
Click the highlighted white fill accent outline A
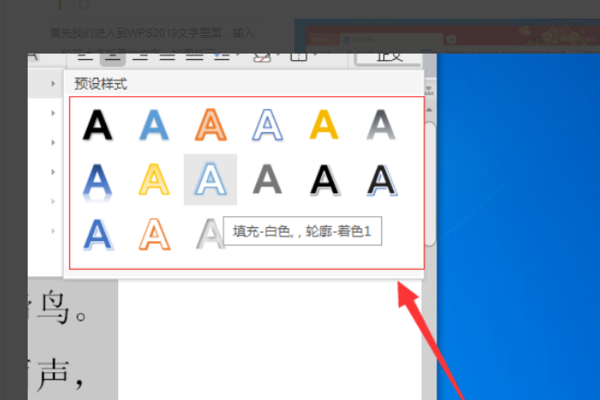pyautogui.click(x=210, y=180)
